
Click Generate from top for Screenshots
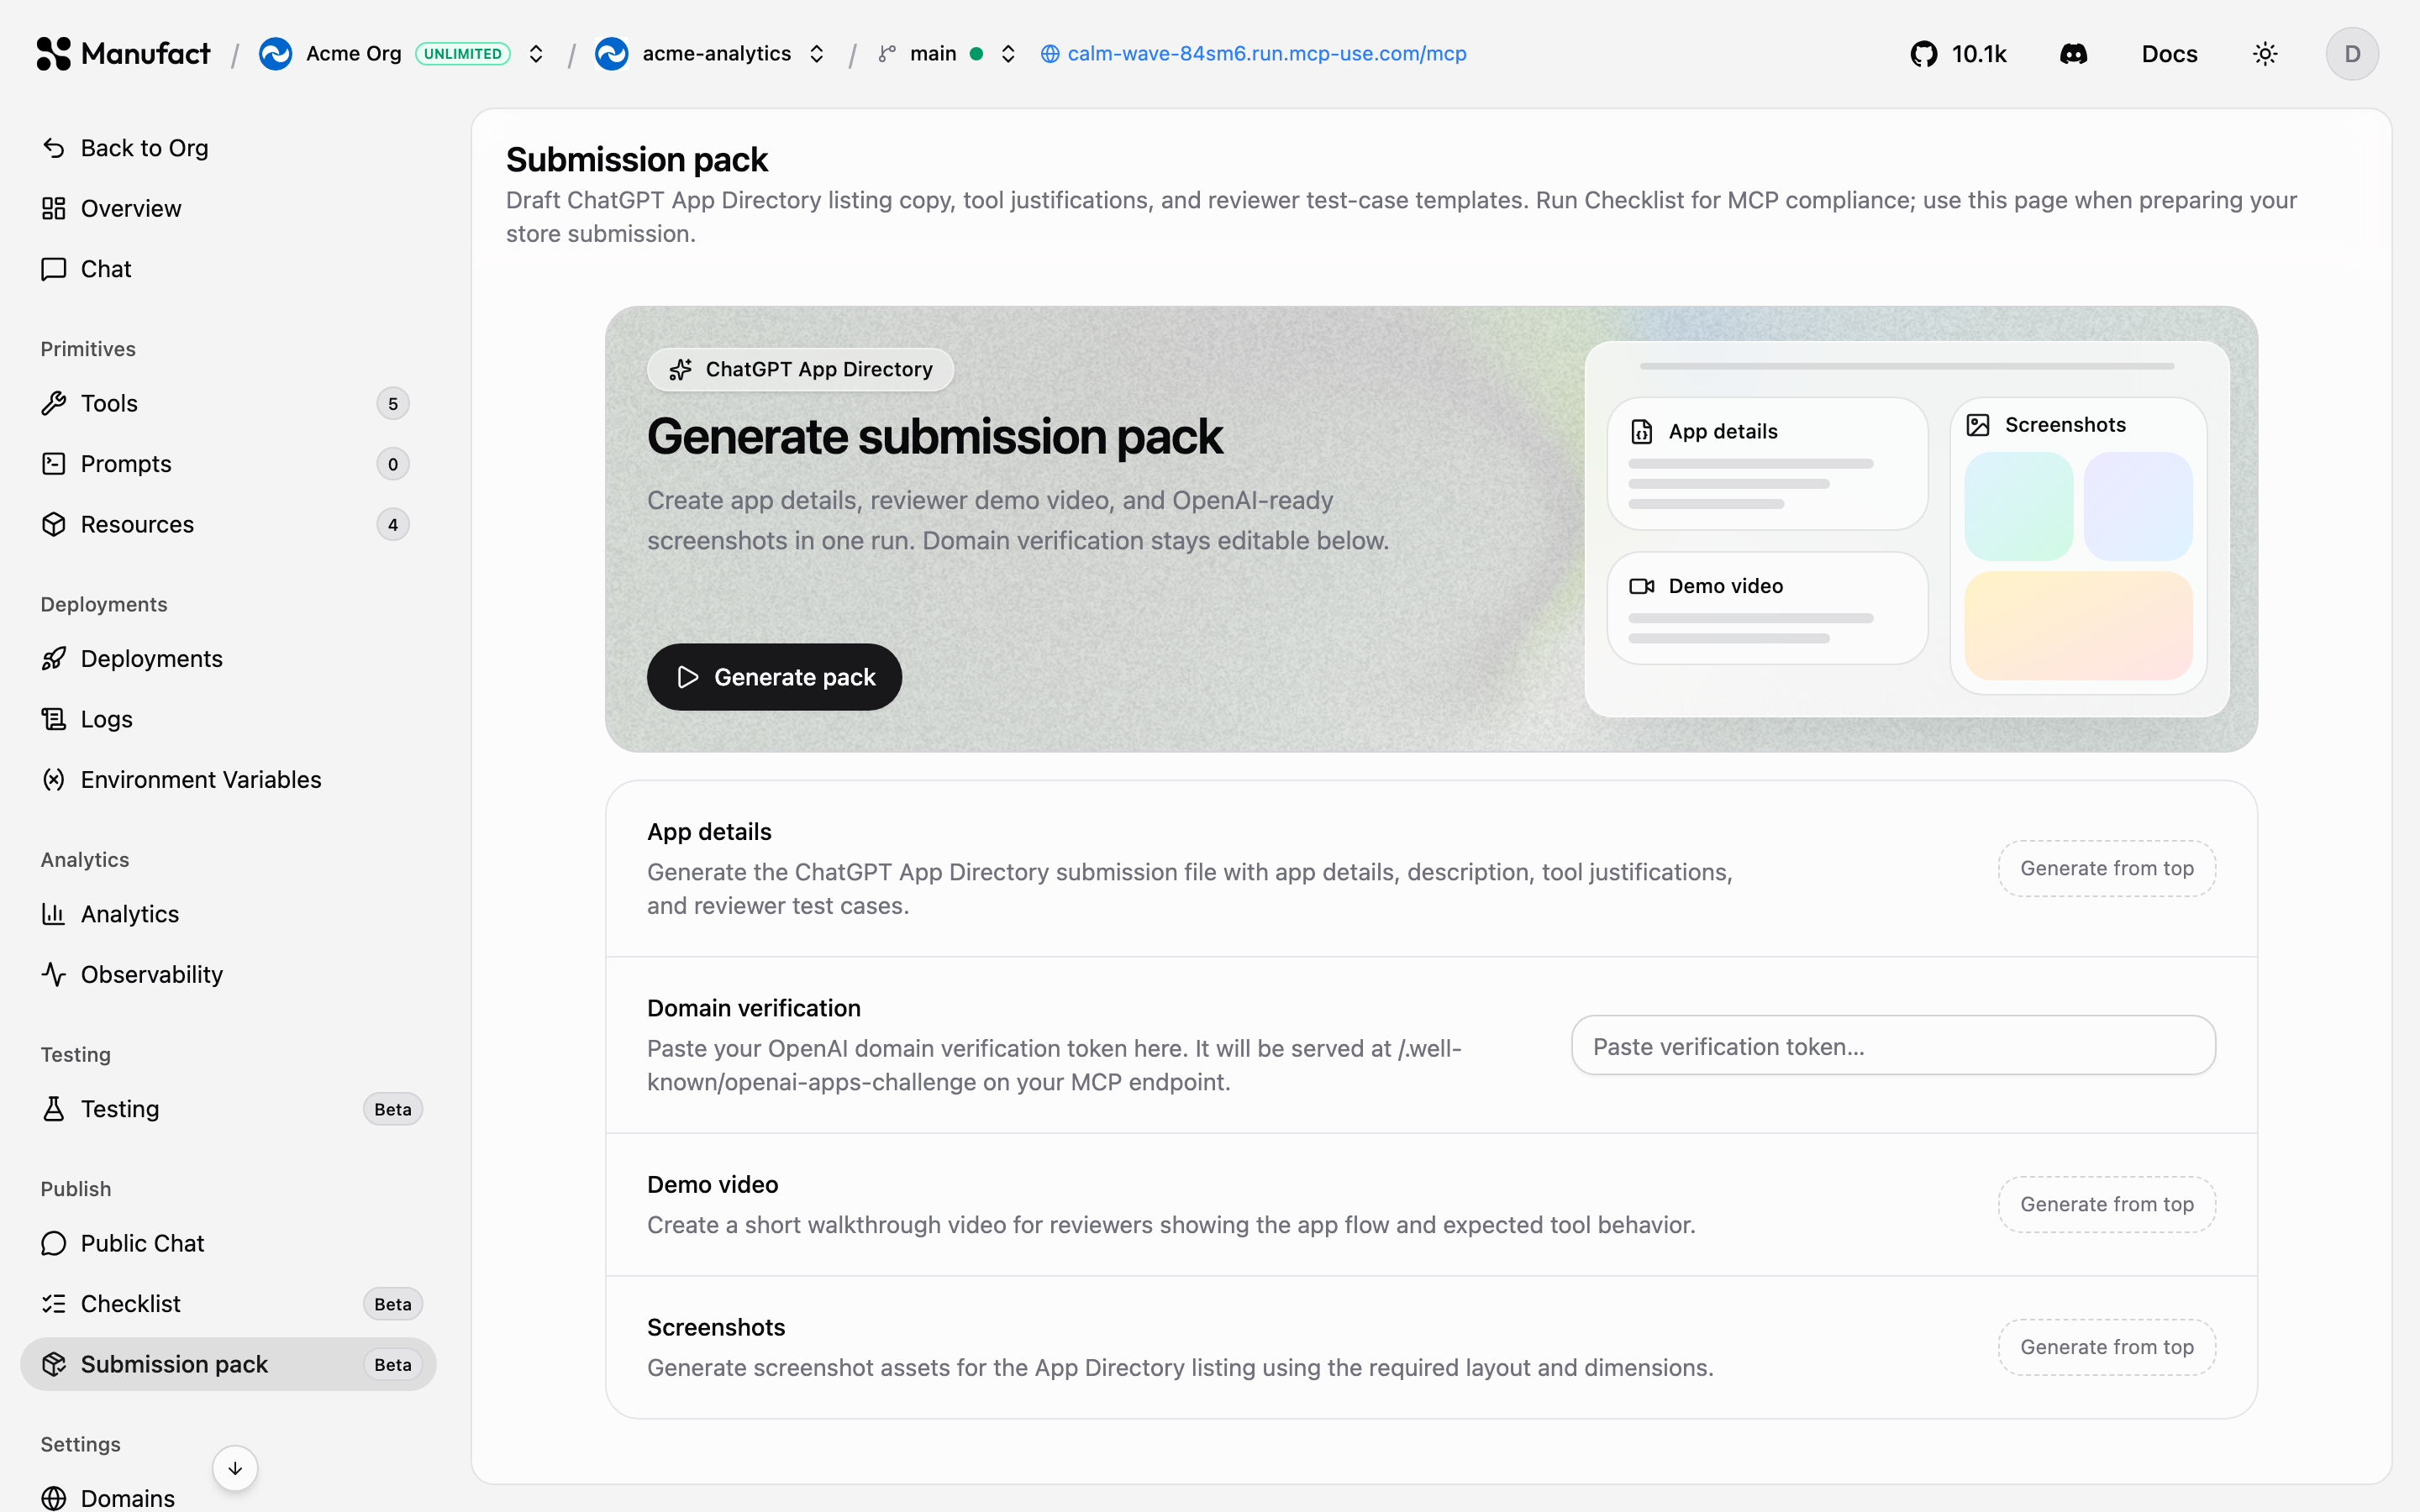coord(2107,1347)
